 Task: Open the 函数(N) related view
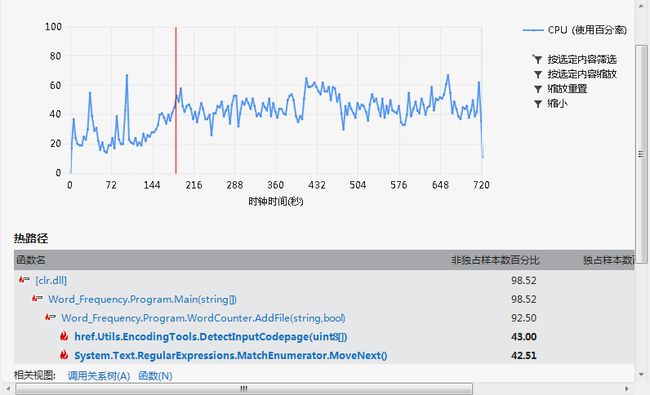(x=155, y=376)
